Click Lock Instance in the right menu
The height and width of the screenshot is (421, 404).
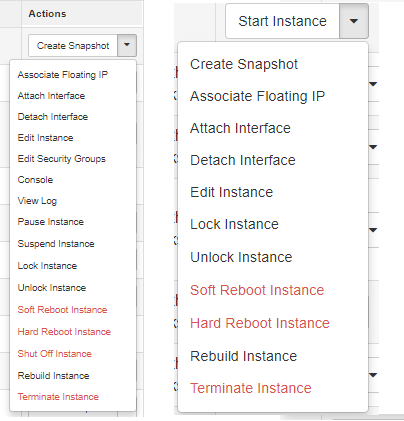coord(234,224)
